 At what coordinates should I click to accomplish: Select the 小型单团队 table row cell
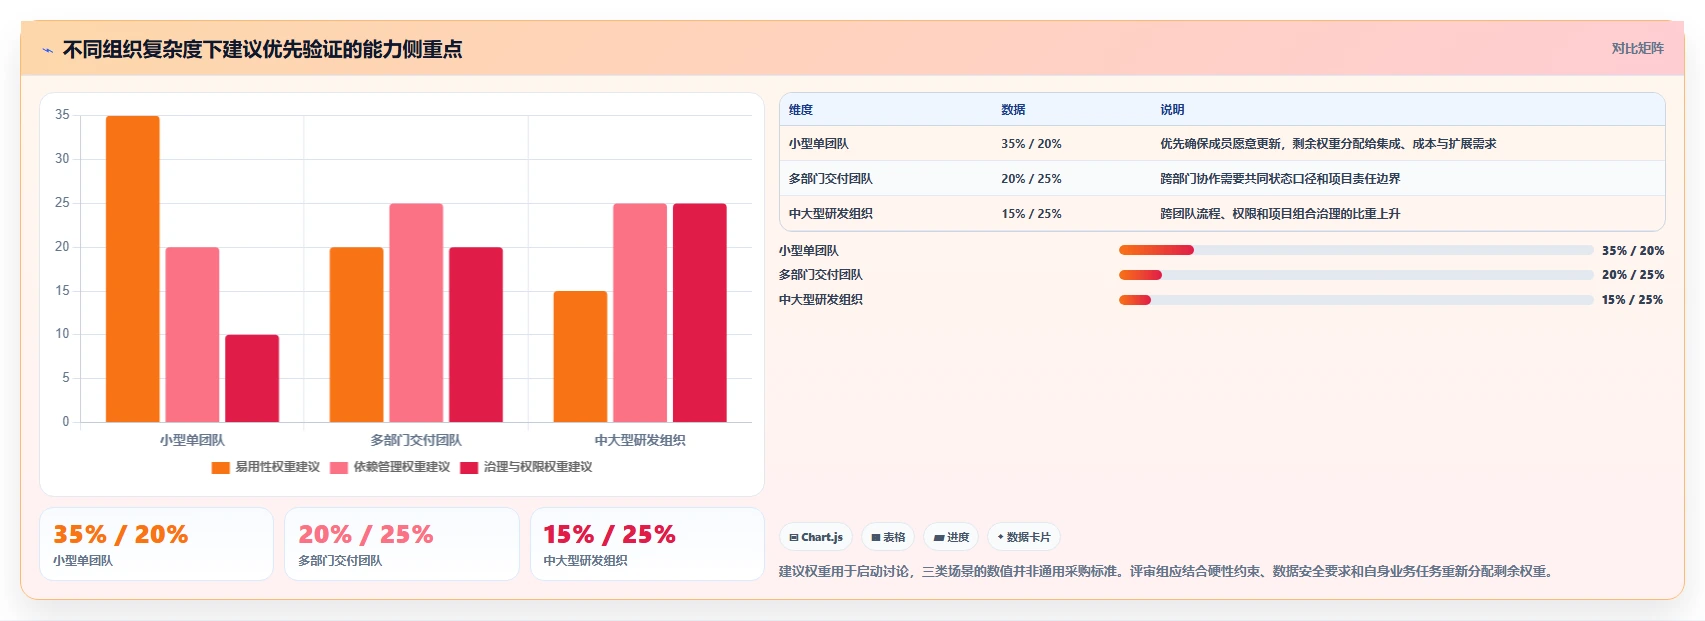tap(818, 144)
